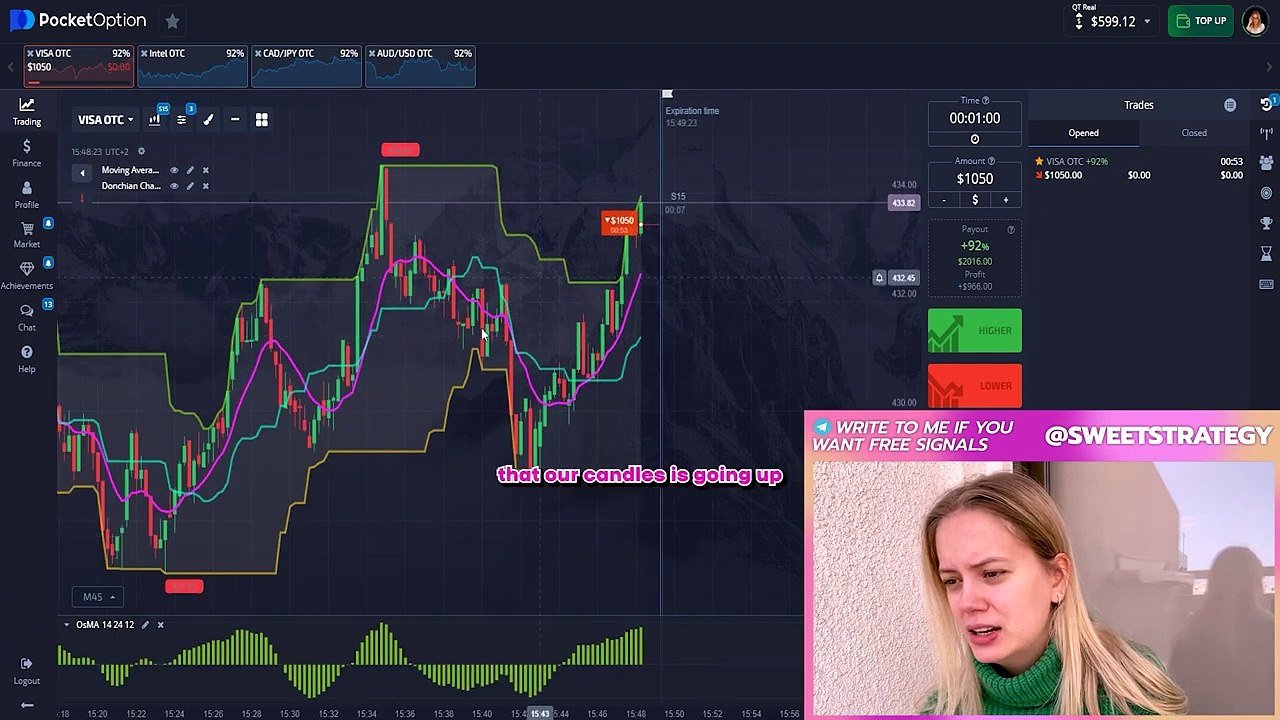View the Achievements page
The image size is (1280, 720).
[x=27, y=276]
